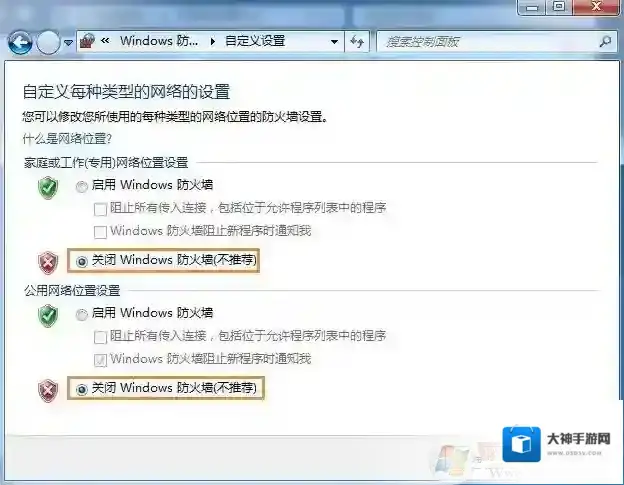Toggle notify checkbox under 家庭或工作 network

pos(100,232)
